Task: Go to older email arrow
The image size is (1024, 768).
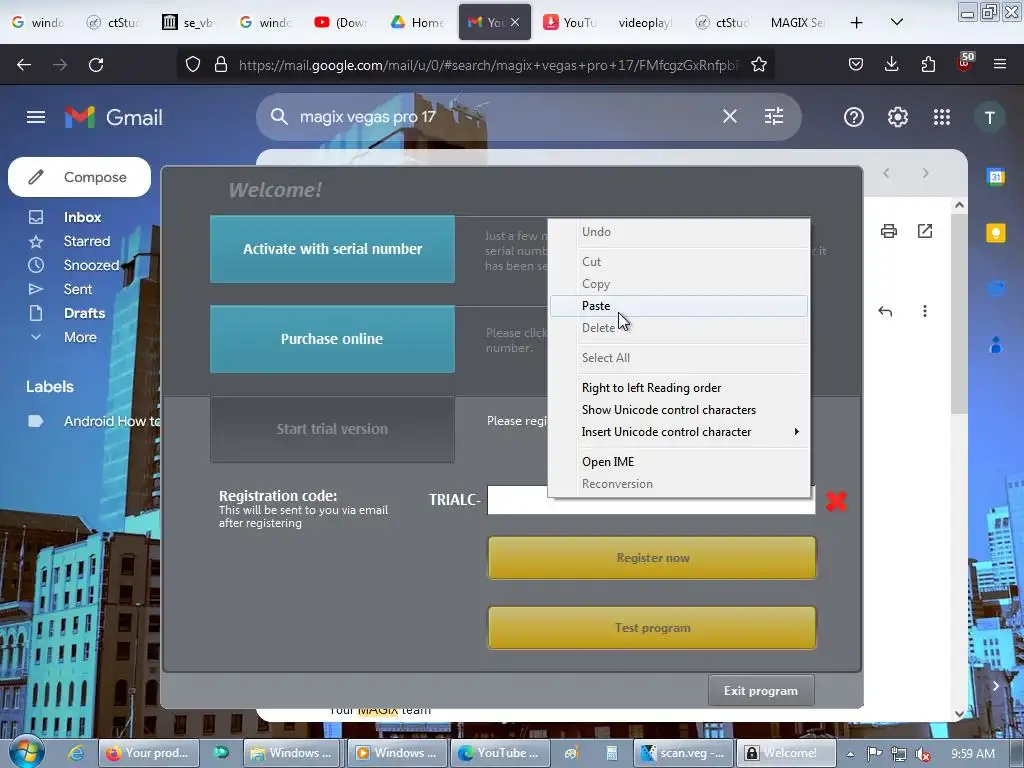Action: [925, 173]
